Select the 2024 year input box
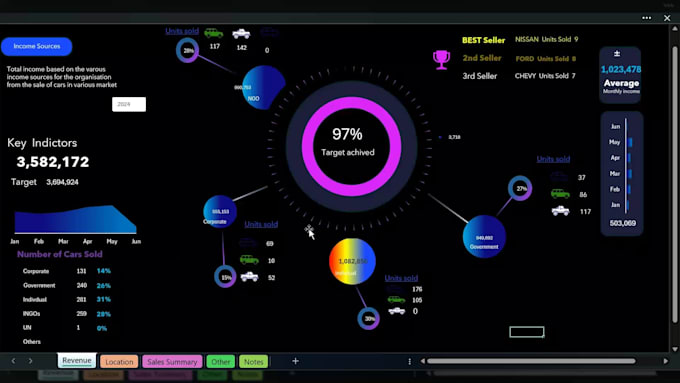The image size is (680, 383). coord(129,104)
